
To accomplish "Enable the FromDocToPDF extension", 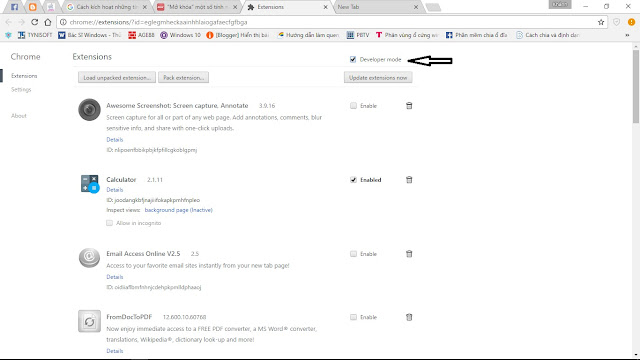I will point(353,317).
